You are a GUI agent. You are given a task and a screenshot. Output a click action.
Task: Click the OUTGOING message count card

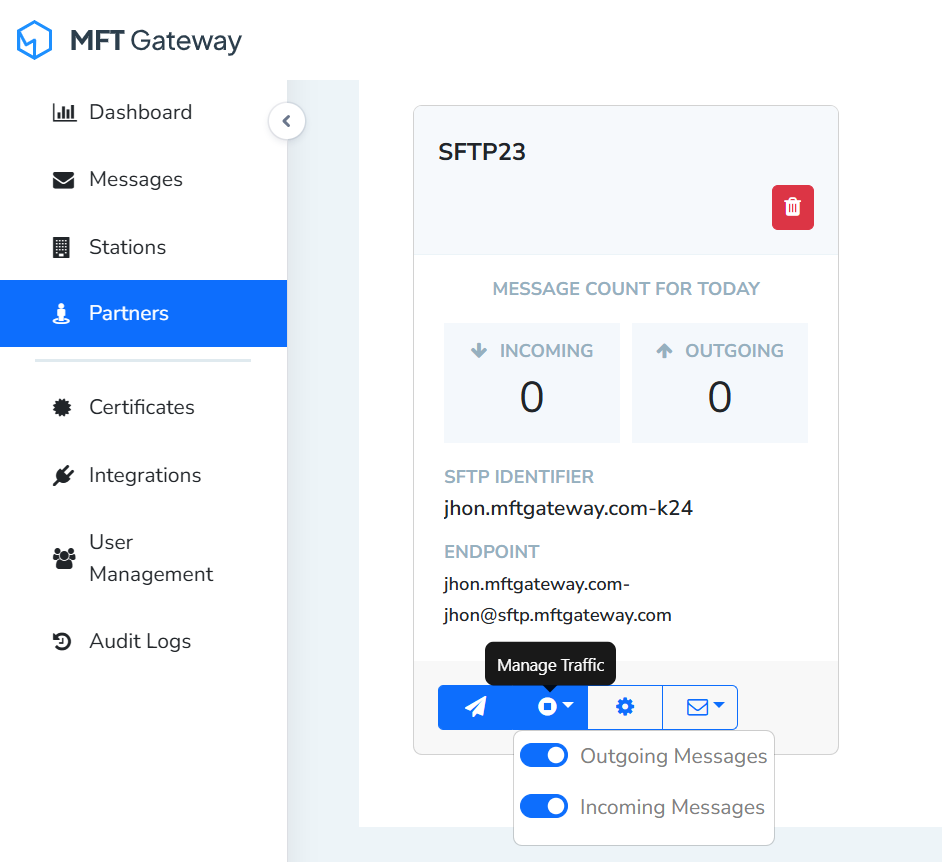(x=719, y=383)
